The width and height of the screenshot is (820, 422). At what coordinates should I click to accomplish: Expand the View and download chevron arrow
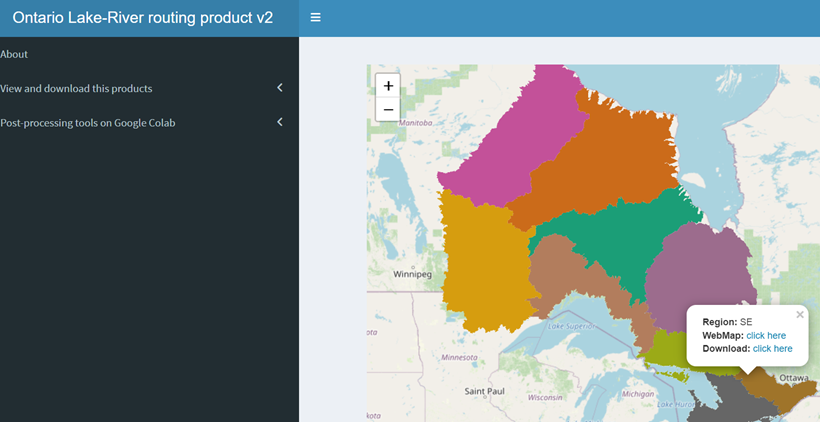click(x=280, y=88)
